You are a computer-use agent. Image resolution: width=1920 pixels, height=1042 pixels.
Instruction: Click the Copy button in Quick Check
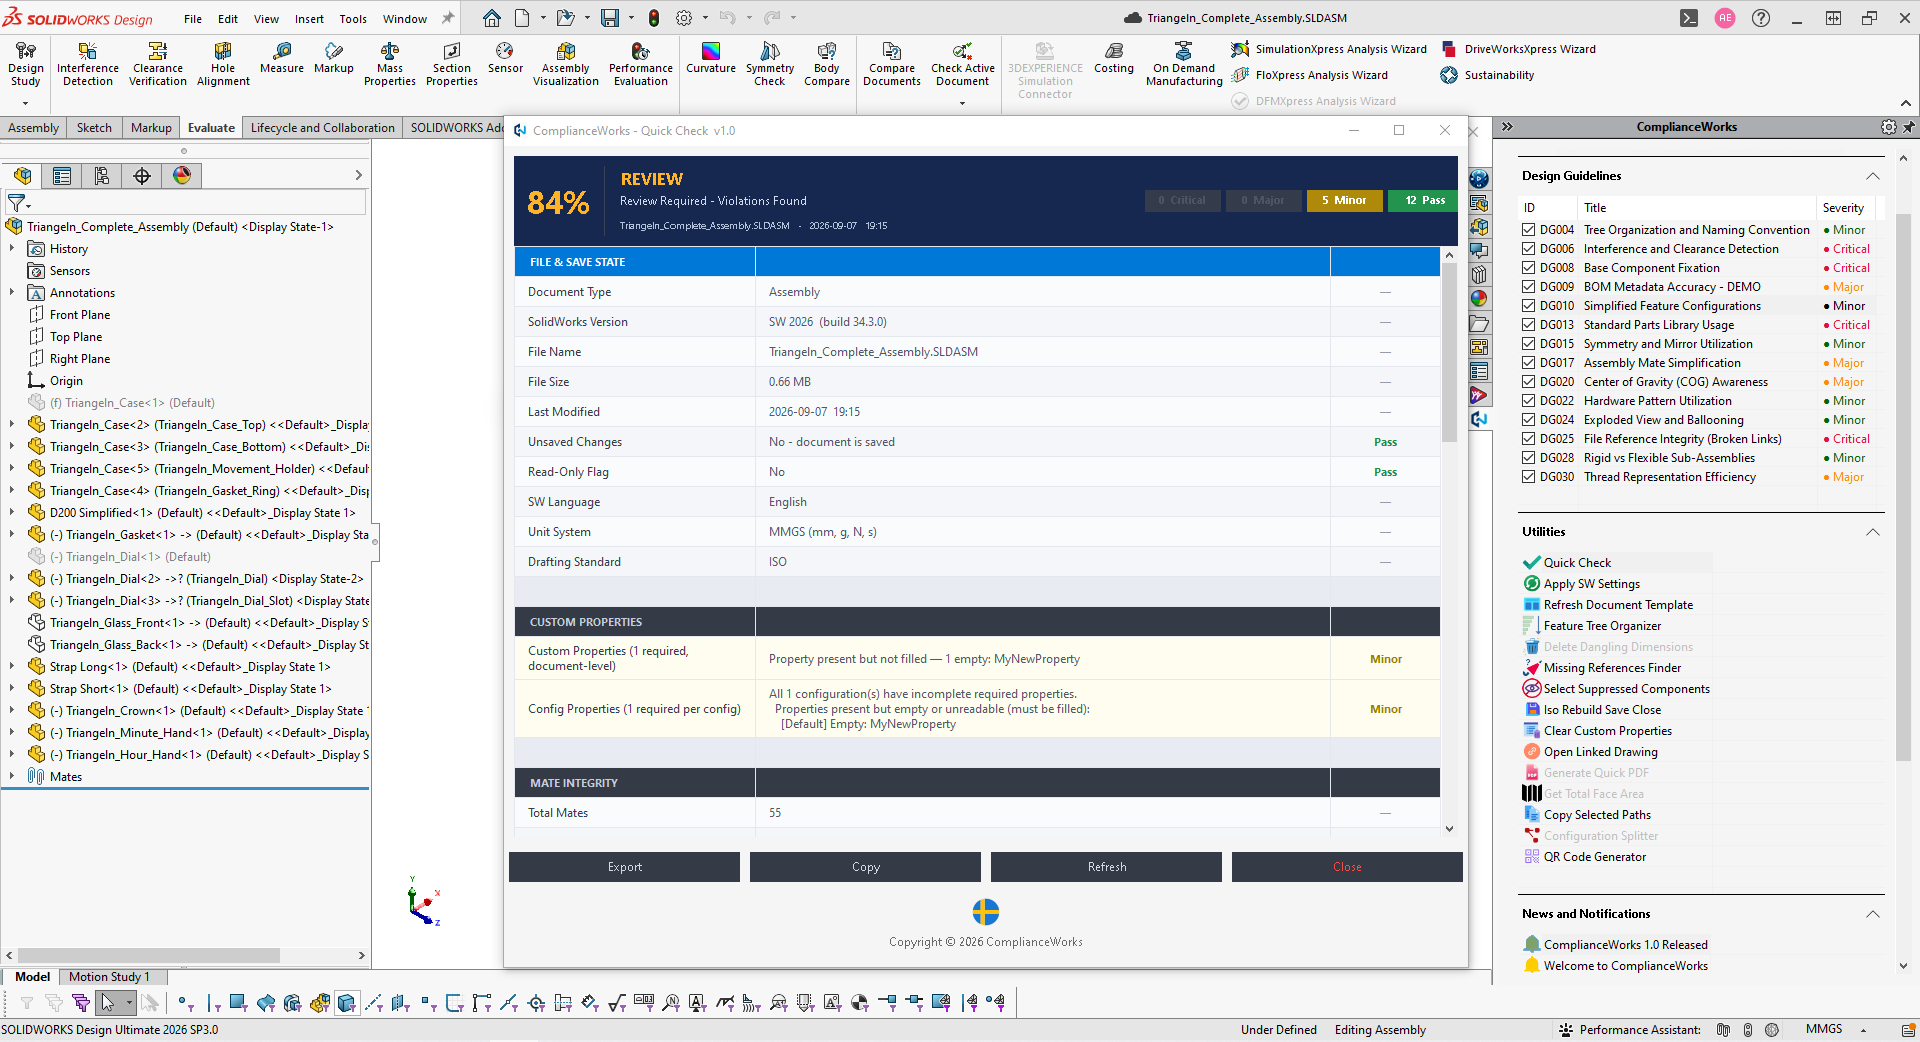click(x=865, y=867)
